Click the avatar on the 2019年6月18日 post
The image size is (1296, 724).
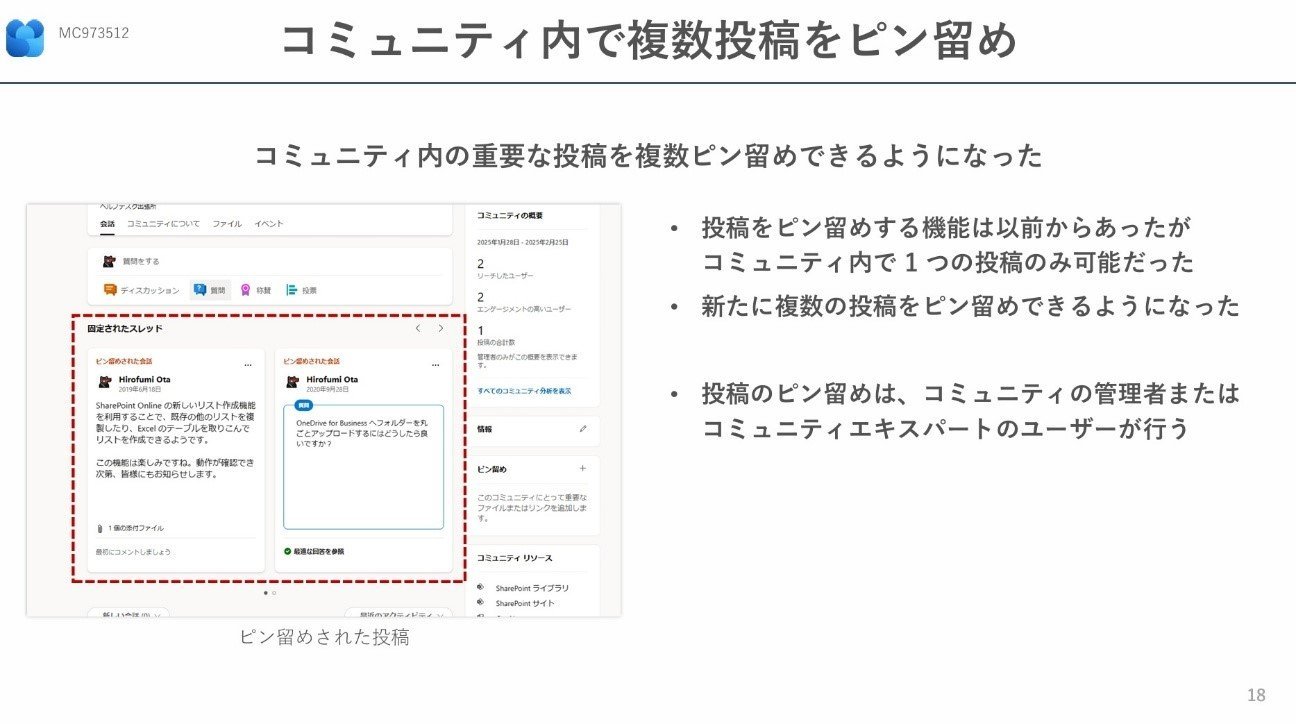[105, 382]
